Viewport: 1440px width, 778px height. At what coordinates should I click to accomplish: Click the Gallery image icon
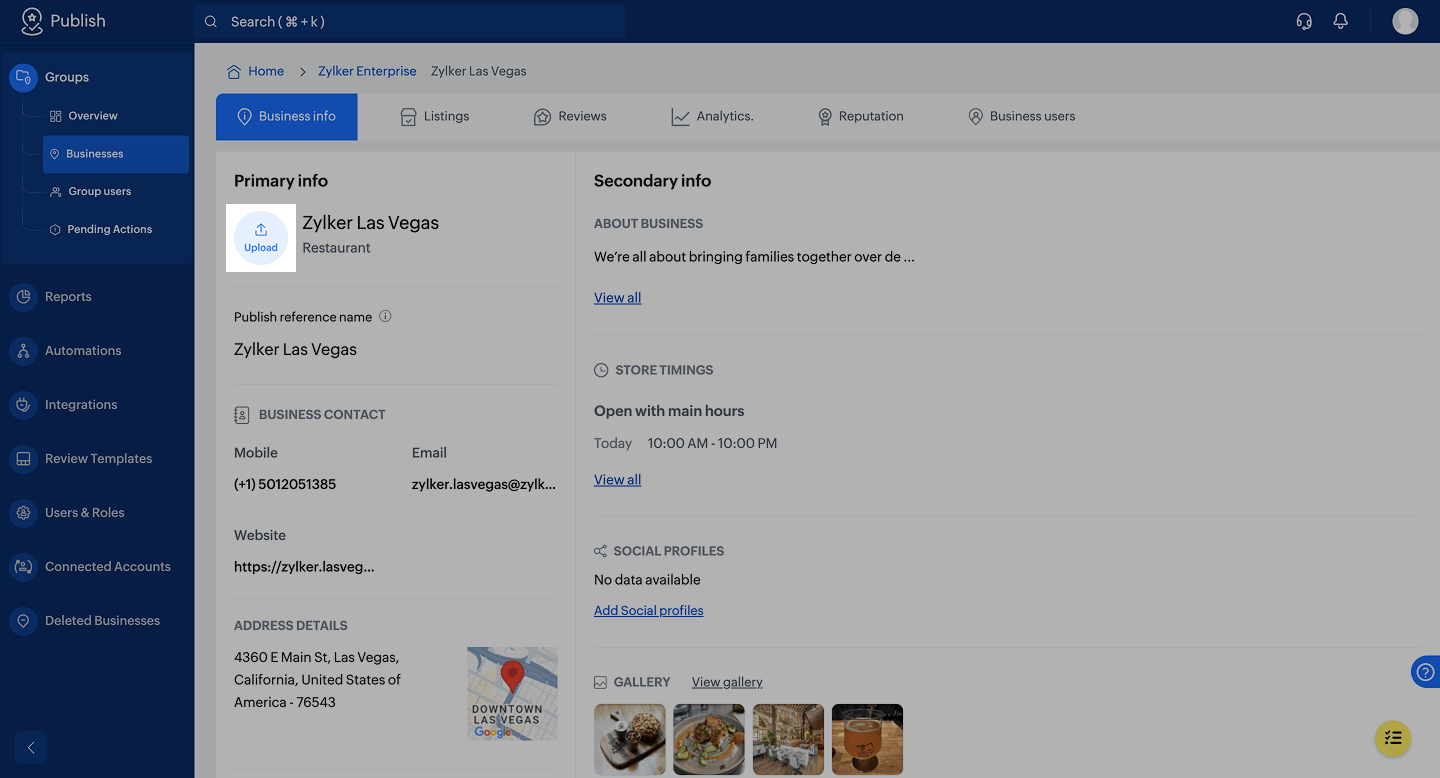(x=600, y=682)
